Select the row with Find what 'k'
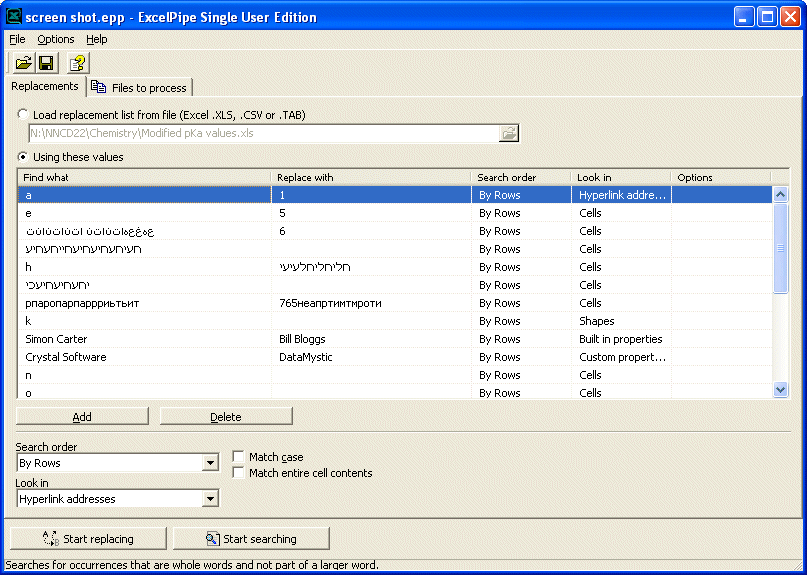This screenshot has width=807, height=575. coord(395,321)
